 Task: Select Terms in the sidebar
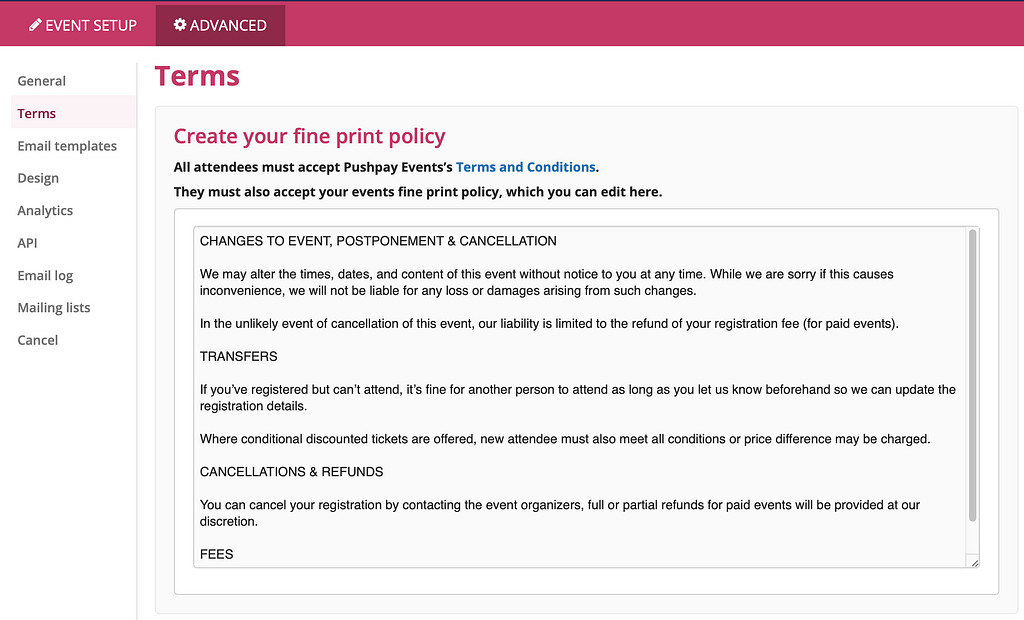[37, 113]
